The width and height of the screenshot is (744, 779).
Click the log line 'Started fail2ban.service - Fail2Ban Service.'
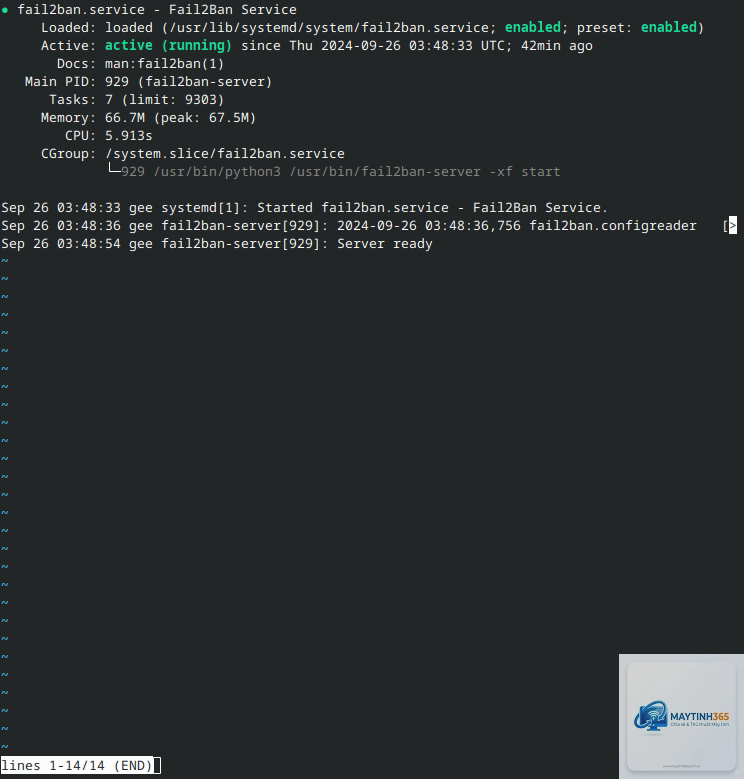[x=432, y=208]
